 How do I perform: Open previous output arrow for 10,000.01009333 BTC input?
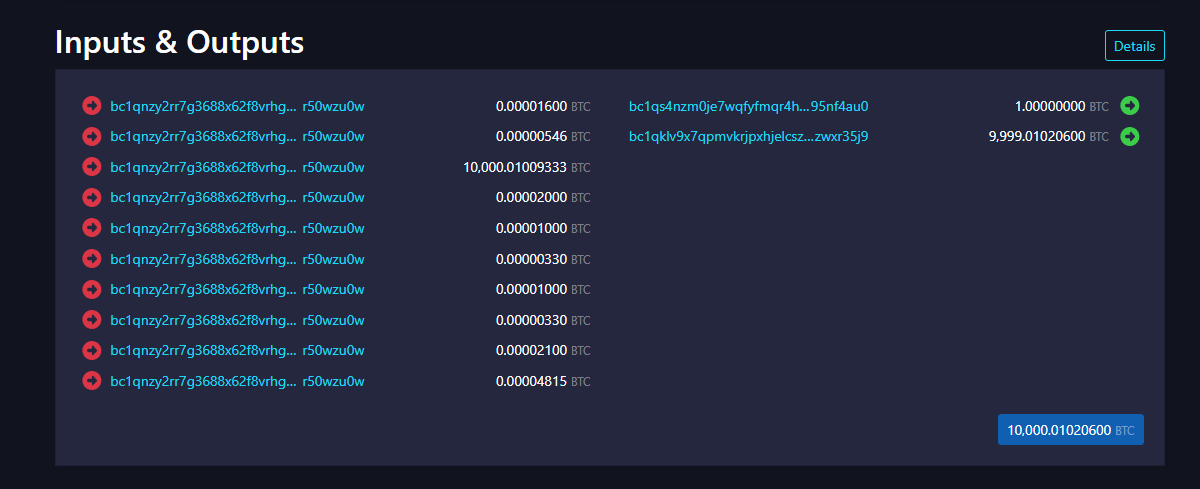(92, 167)
